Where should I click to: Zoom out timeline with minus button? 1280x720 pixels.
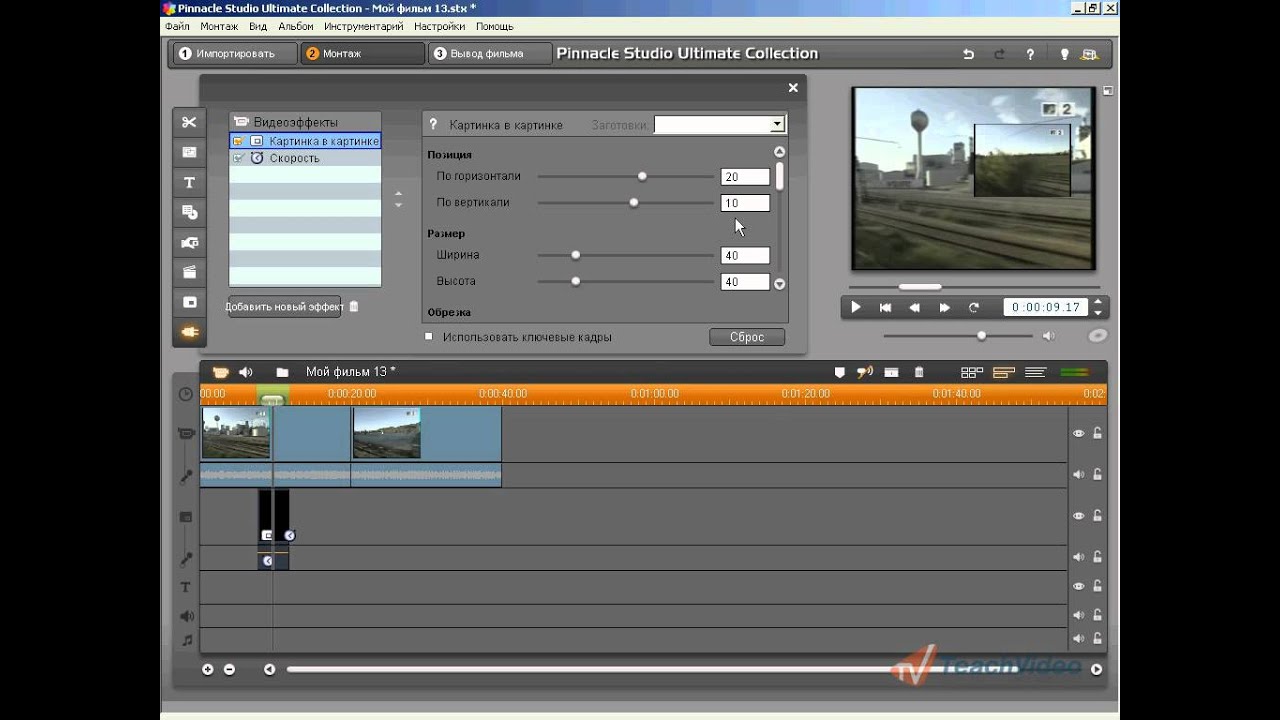[x=229, y=669]
